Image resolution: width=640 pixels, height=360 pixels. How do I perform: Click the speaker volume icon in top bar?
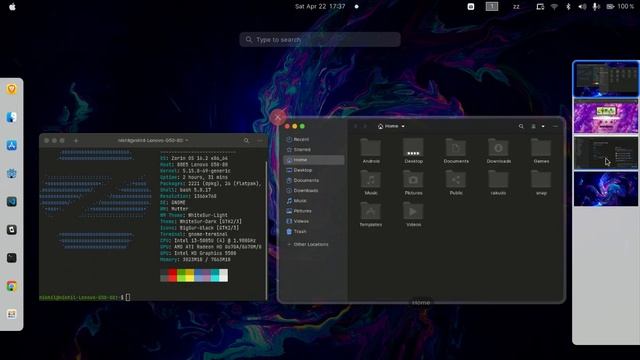(582, 7)
